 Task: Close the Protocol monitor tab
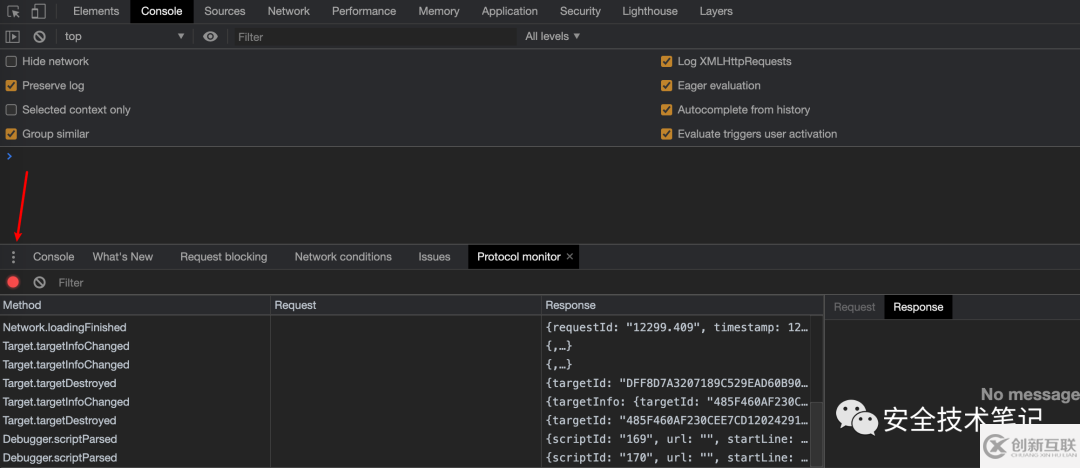tap(570, 256)
